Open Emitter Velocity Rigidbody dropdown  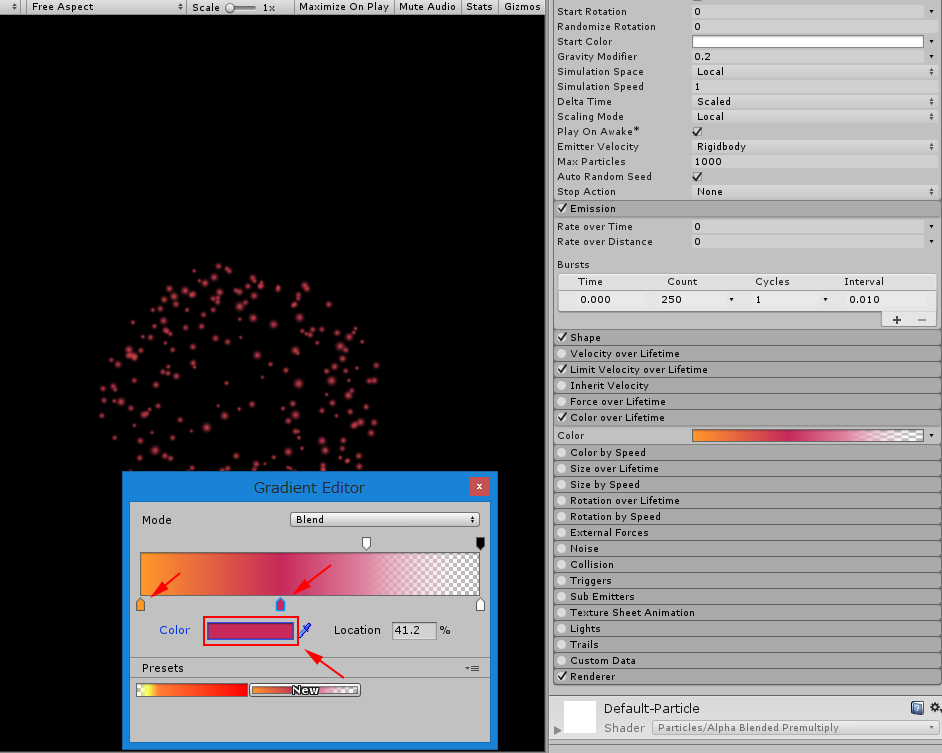pos(814,147)
